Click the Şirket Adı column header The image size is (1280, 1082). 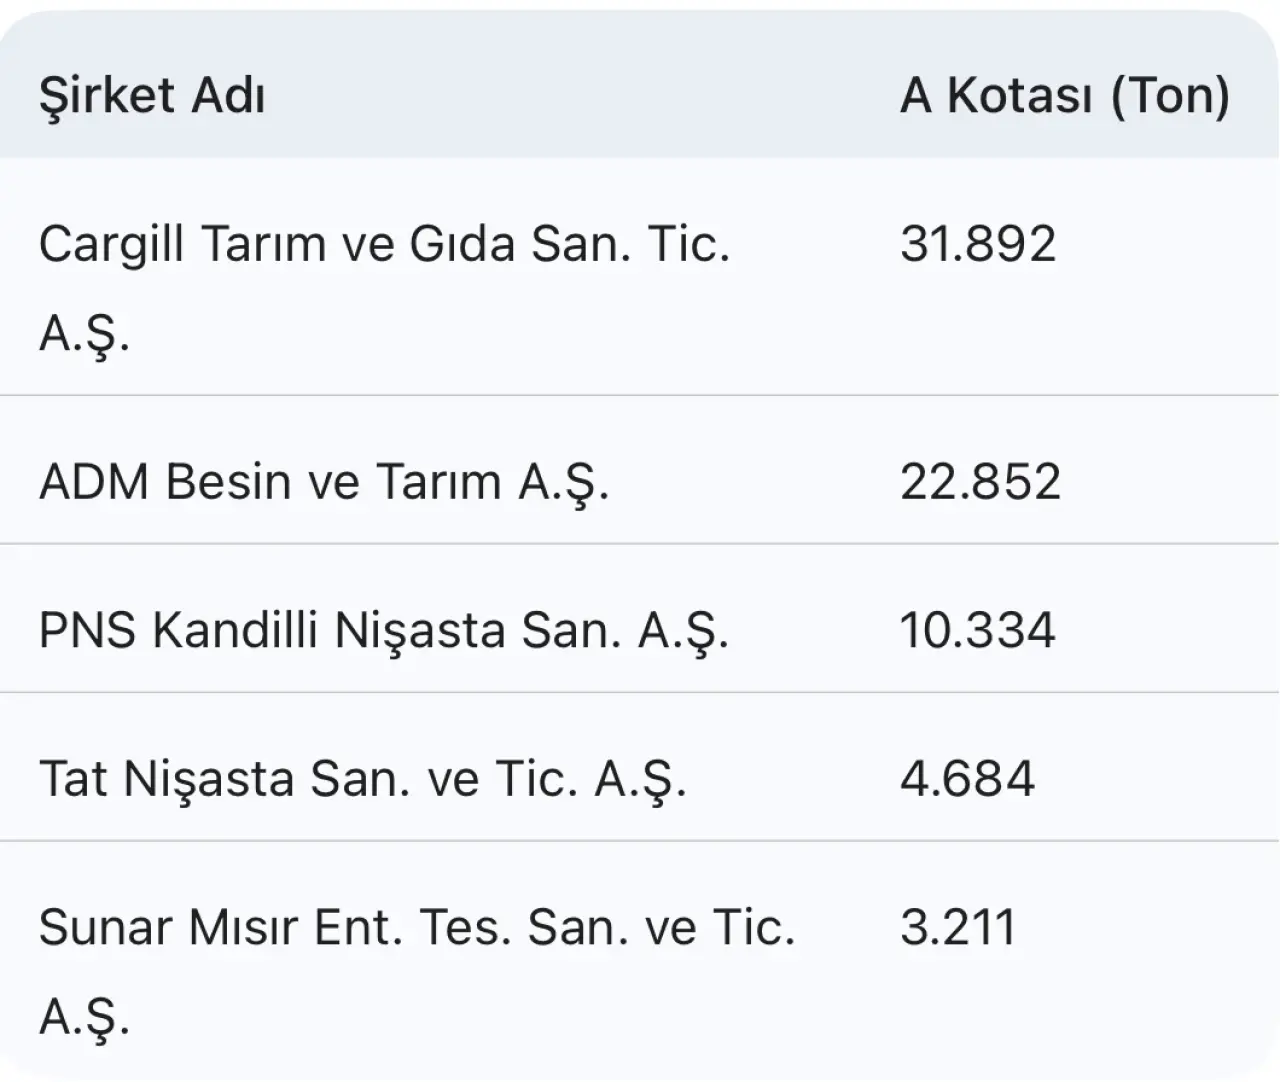152,96
